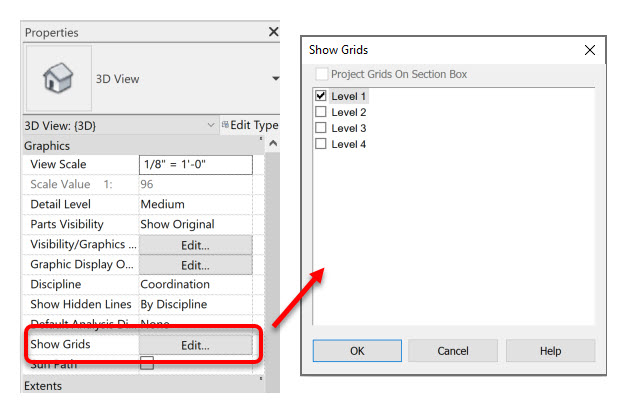
Task: Select Show Hidden Lines value By Discipline
Action: pyautogui.click(x=196, y=304)
